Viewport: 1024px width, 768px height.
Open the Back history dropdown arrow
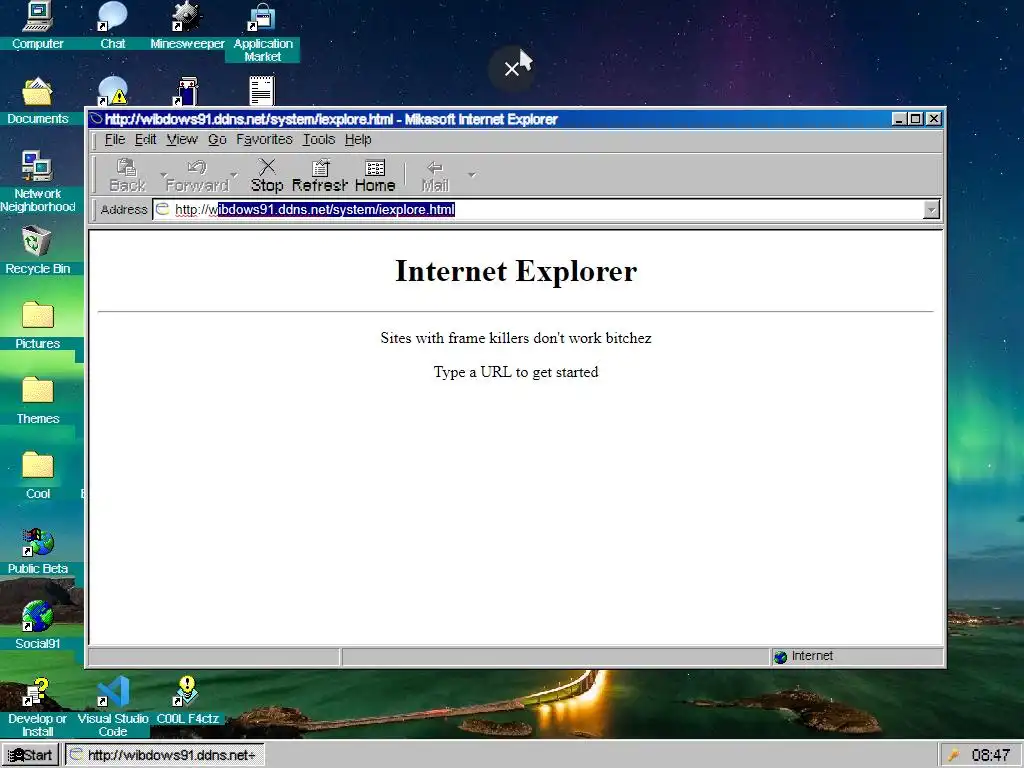click(161, 175)
